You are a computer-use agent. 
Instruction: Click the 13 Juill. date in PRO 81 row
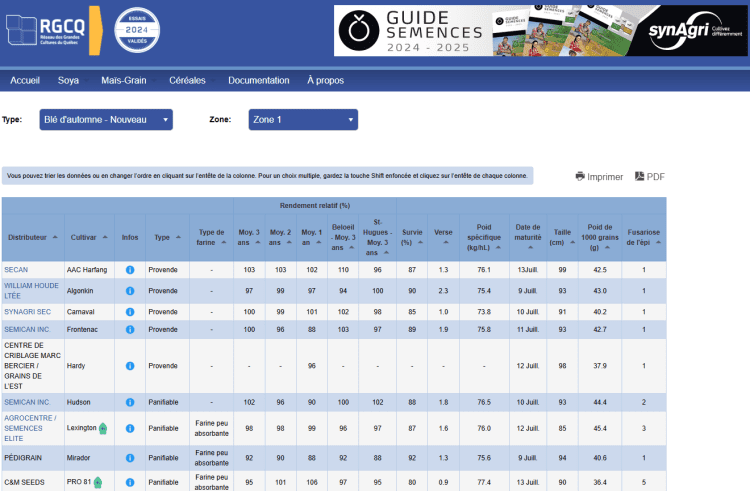coord(528,482)
